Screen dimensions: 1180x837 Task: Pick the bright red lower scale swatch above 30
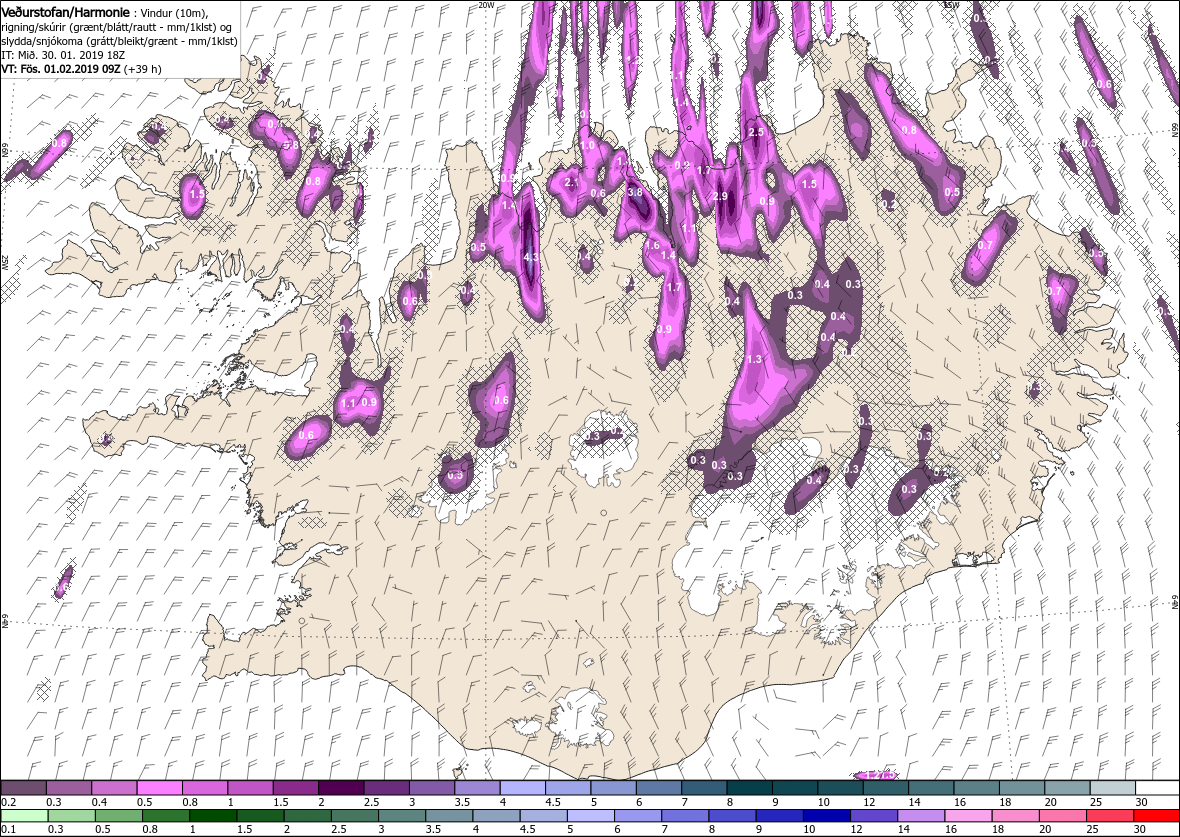(x=1156, y=816)
